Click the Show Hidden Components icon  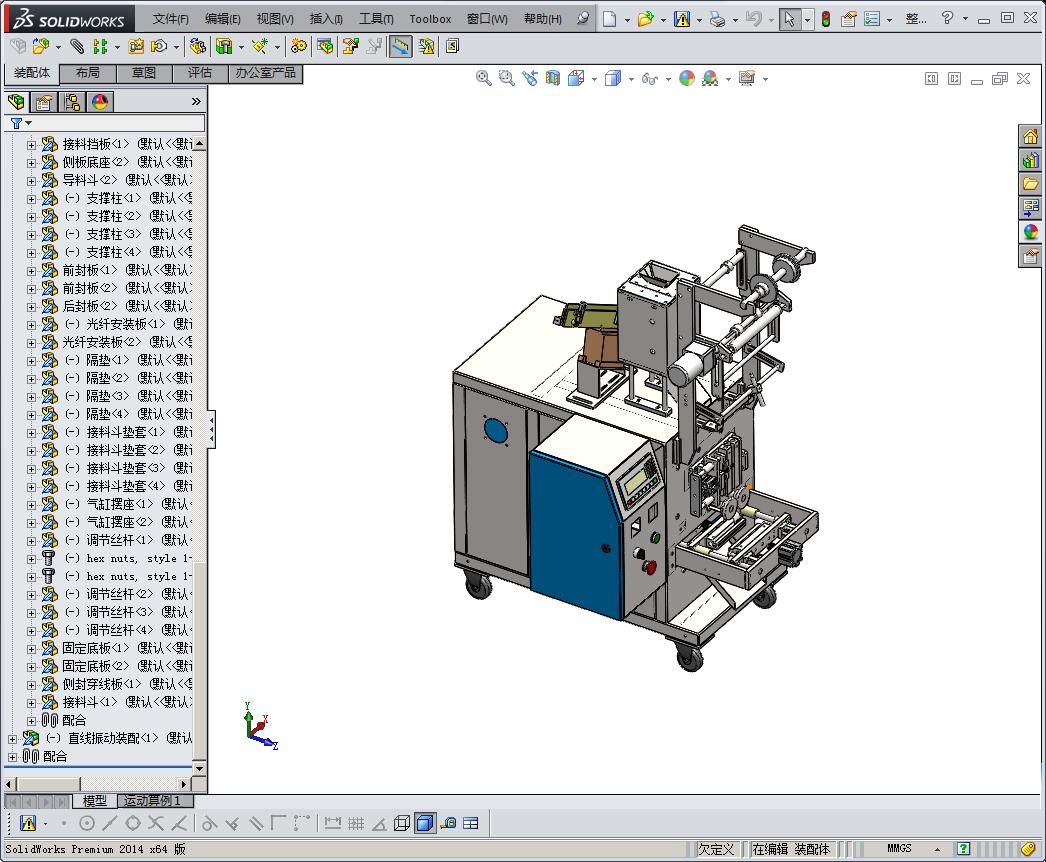(197, 46)
